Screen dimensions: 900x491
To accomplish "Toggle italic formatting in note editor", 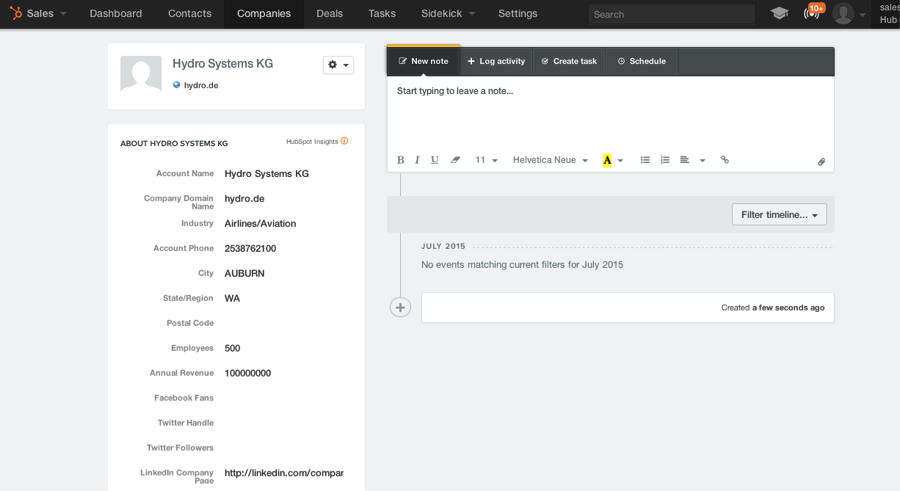I will pyautogui.click(x=417, y=160).
